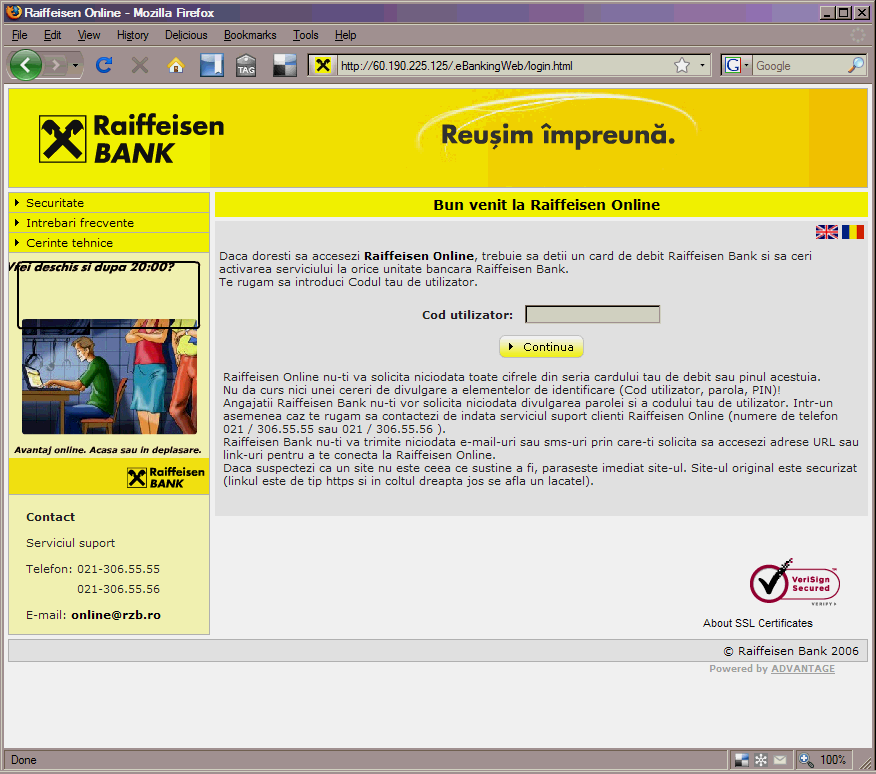Click the zoom magnifier icon in status bar
Viewport: 876px width, 774px height.
tap(806, 760)
